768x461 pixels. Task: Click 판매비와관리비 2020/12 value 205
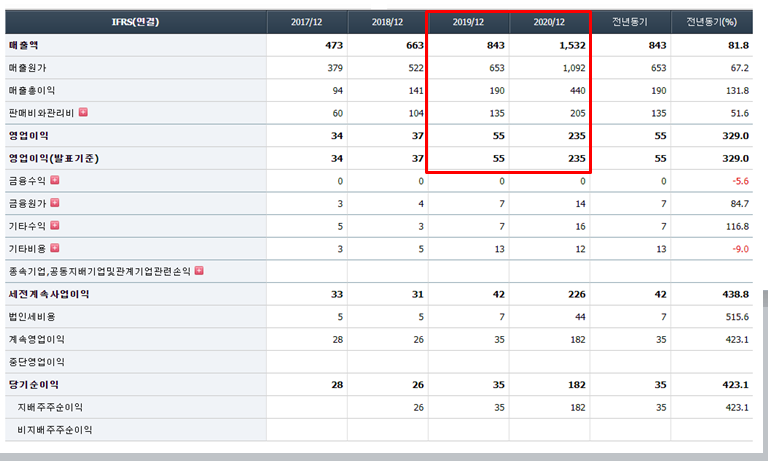pyautogui.click(x=578, y=113)
